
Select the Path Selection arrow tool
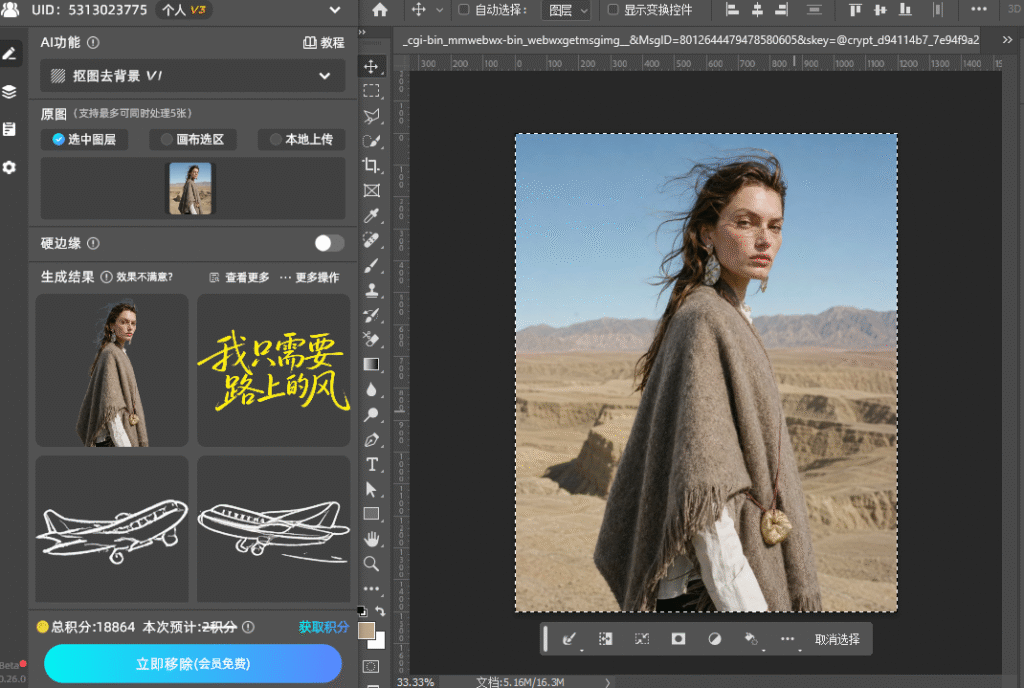[x=371, y=489]
